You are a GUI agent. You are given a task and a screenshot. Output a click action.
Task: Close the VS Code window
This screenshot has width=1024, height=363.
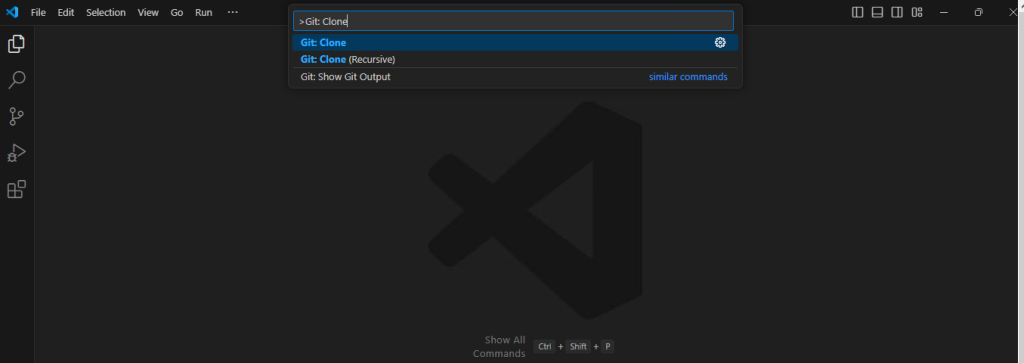pos(1013,12)
